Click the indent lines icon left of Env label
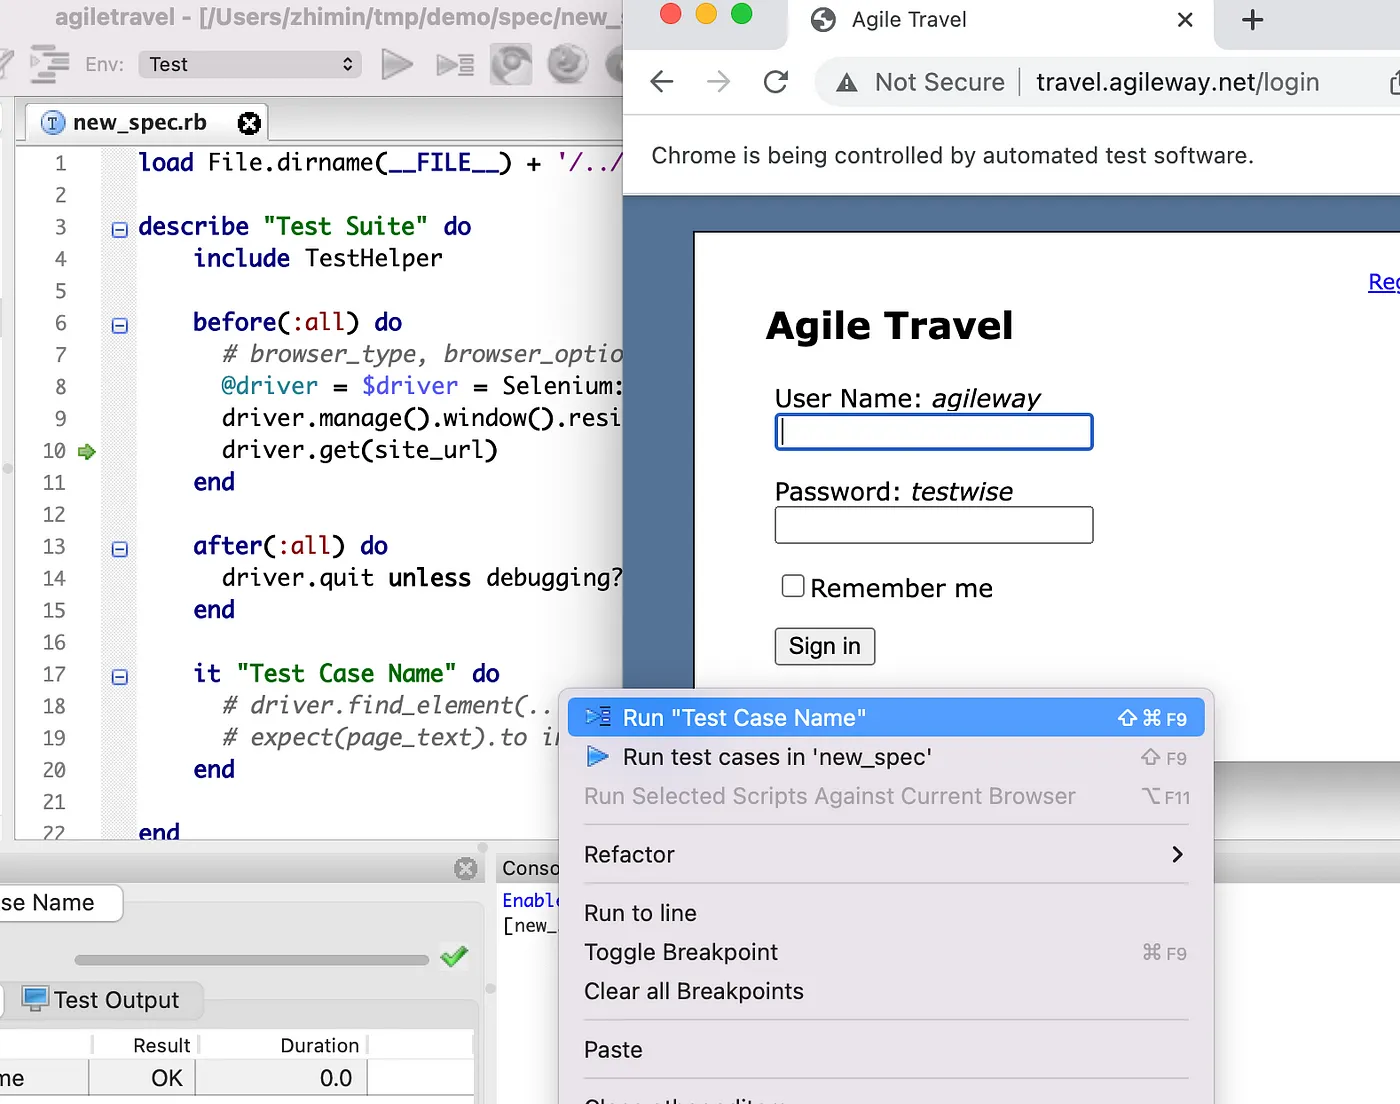This screenshot has width=1400, height=1104. pyautogui.click(x=49, y=64)
